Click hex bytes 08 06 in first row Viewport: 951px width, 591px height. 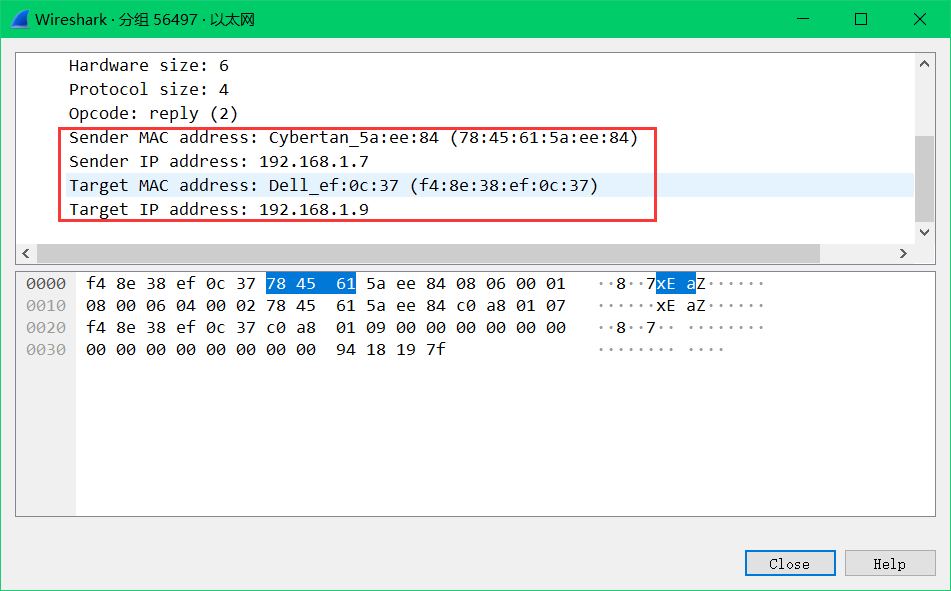pyautogui.click(x=481, y=283)
